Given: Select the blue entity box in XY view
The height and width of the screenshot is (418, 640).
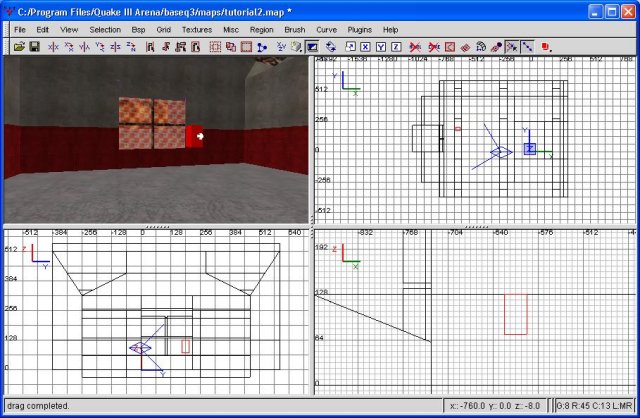Looking at the screenshot, I should (x=530, y=149).
